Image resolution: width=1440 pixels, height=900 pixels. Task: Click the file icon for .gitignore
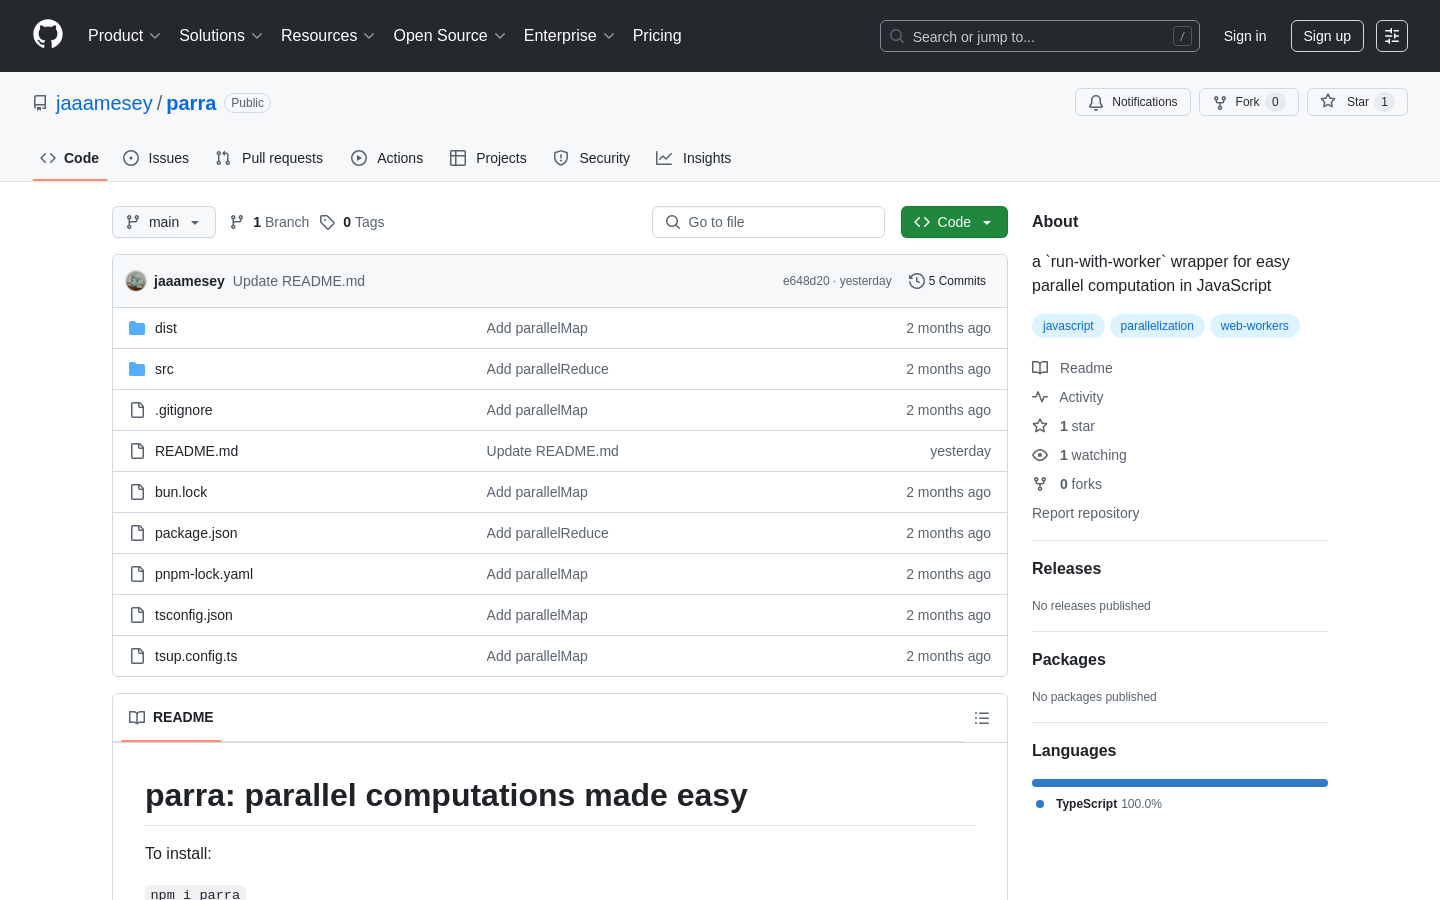point(137,410)
